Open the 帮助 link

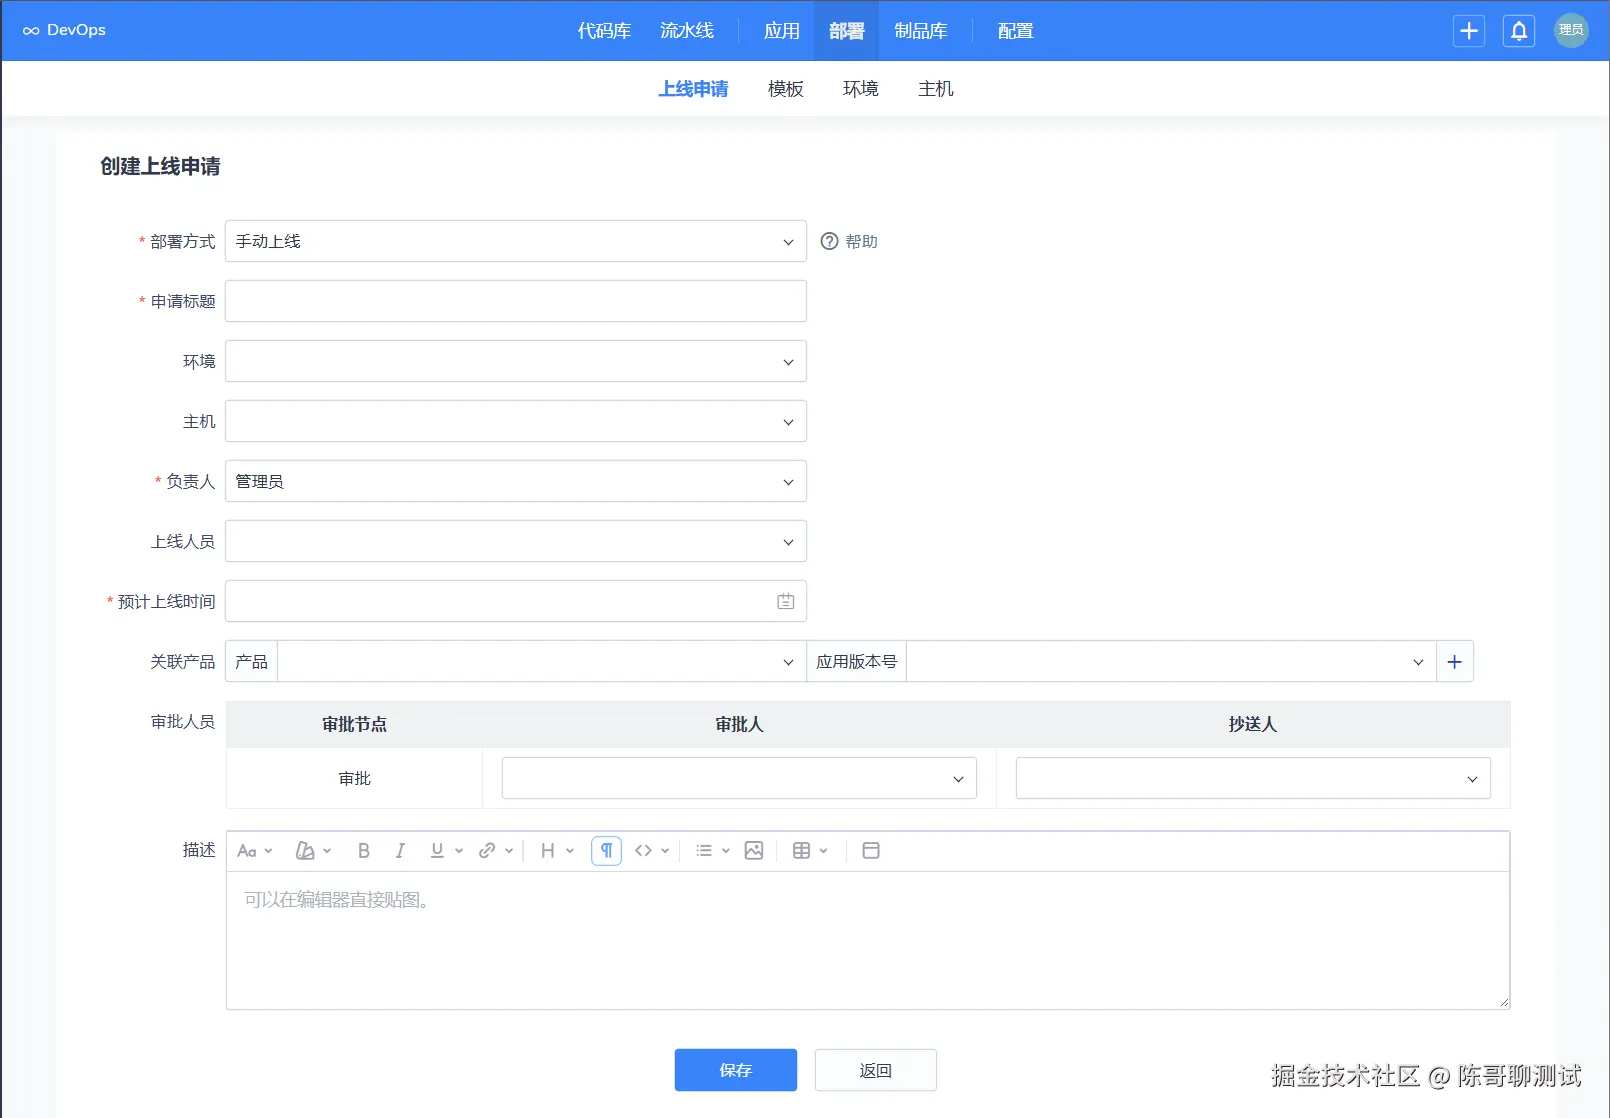point(861,241)
